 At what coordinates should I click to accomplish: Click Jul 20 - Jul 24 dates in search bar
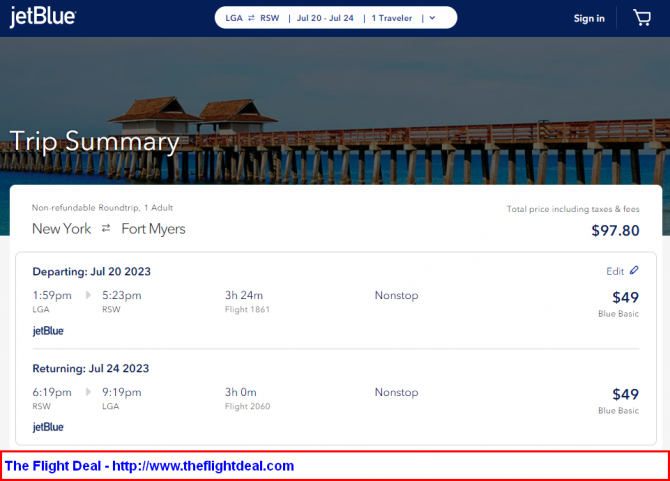pos(325,18)
